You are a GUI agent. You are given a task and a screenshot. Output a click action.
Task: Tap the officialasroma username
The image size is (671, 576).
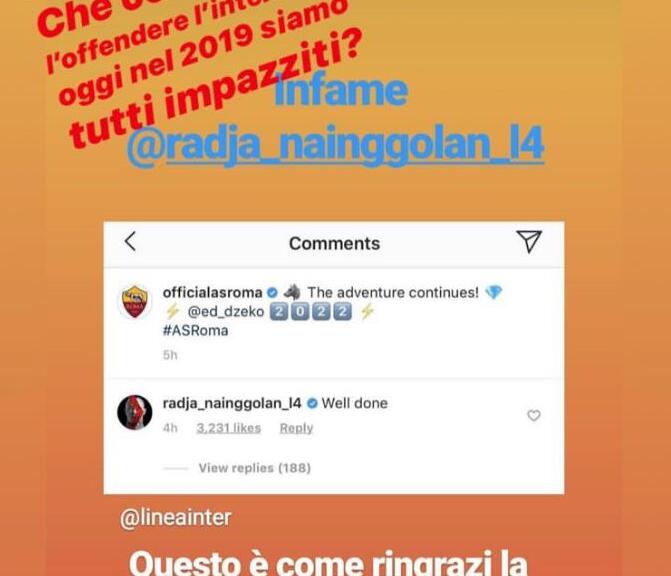click(x=212, y=293)
